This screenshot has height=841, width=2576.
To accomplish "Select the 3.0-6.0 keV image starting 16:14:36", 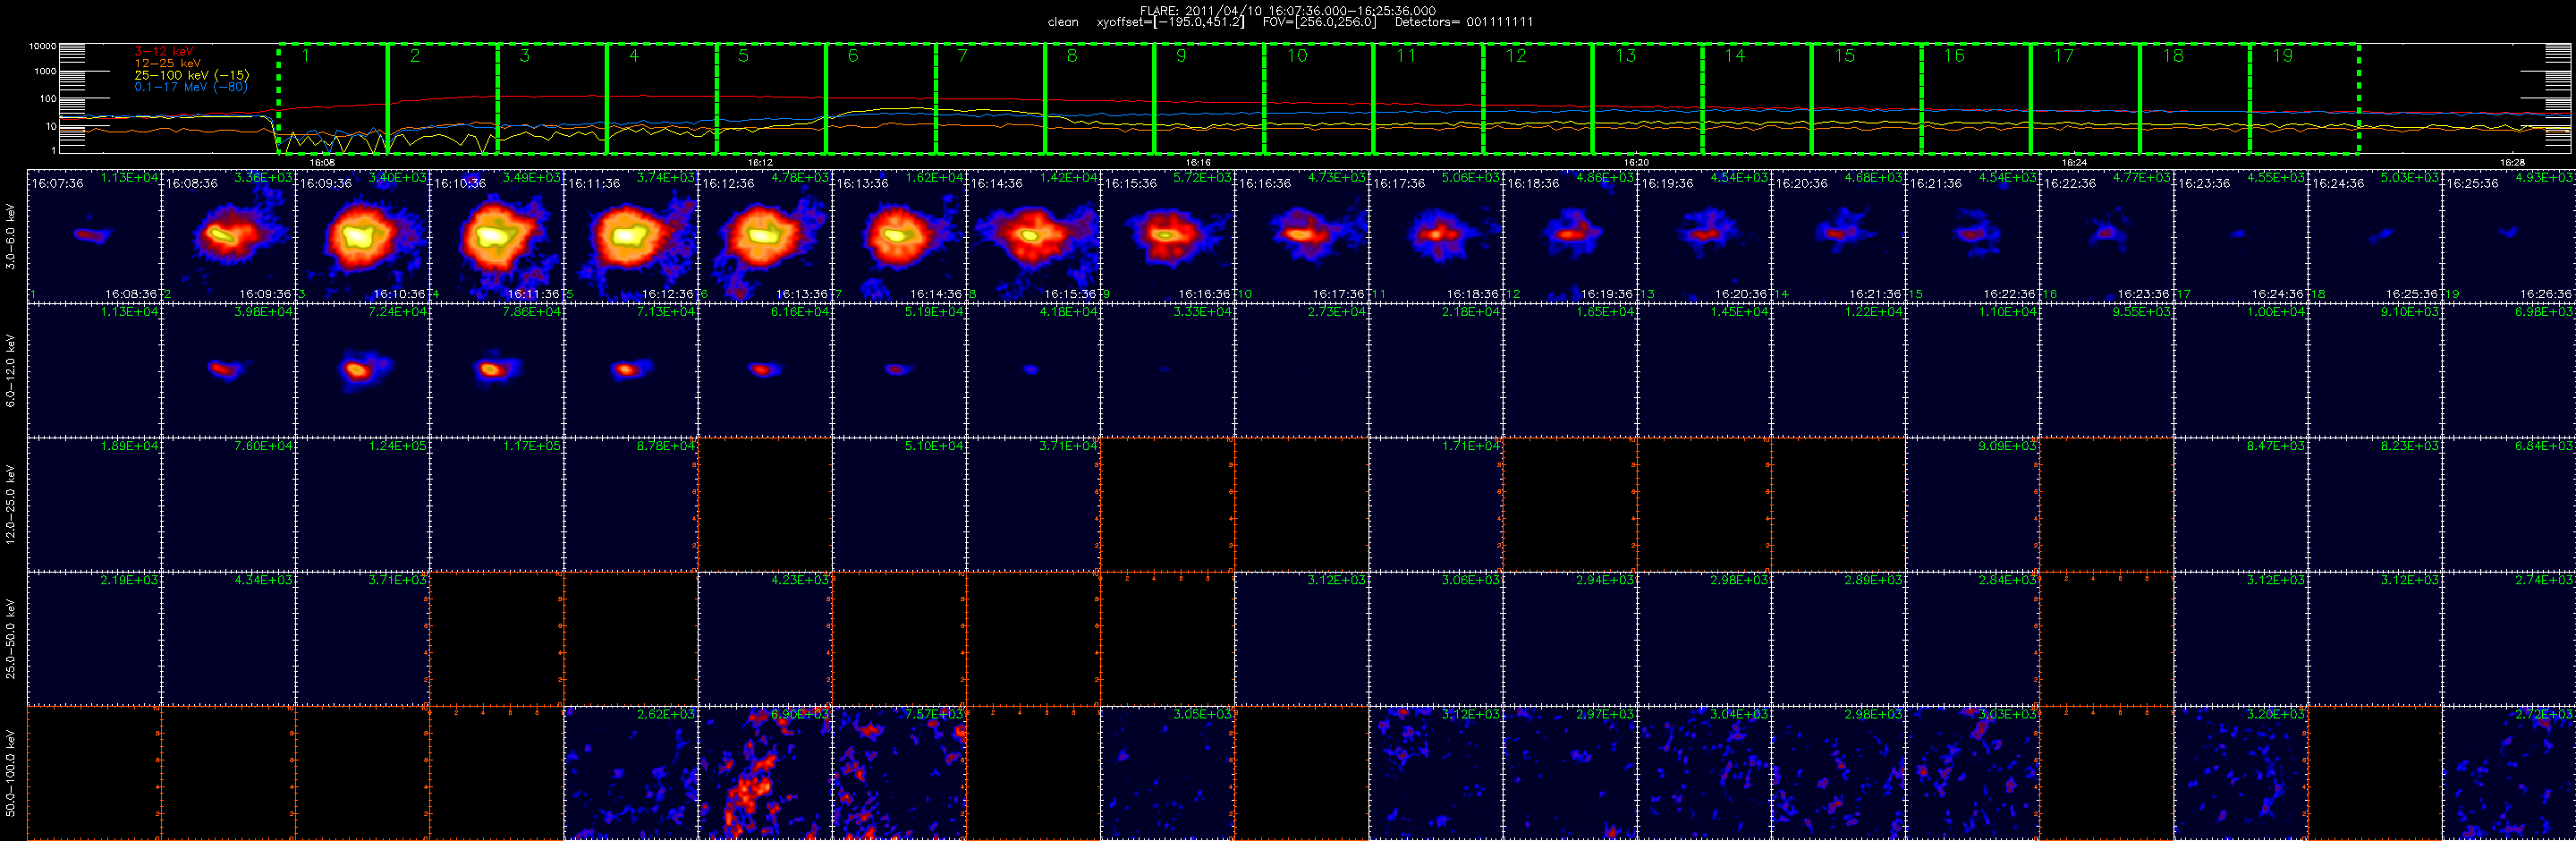I will tap(1033, 236).
